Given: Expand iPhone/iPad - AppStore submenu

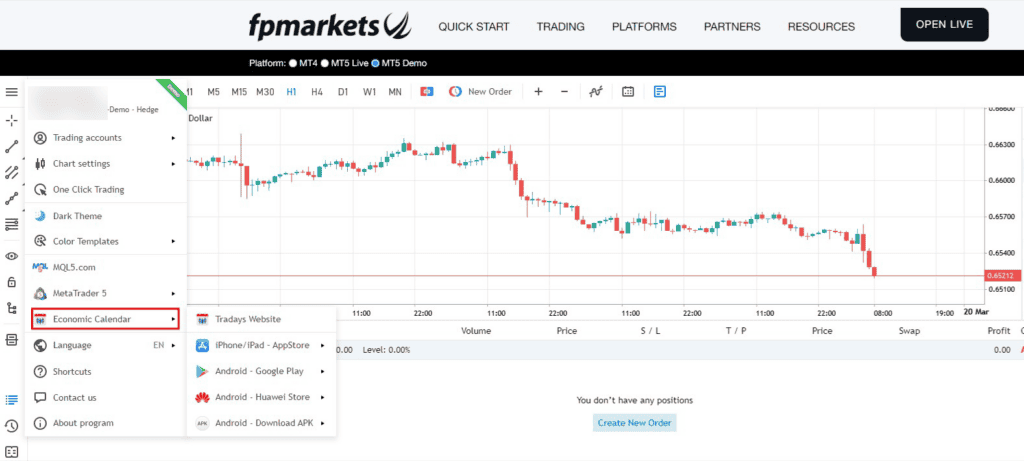Looking at the screenshot, I should [261, 345].
